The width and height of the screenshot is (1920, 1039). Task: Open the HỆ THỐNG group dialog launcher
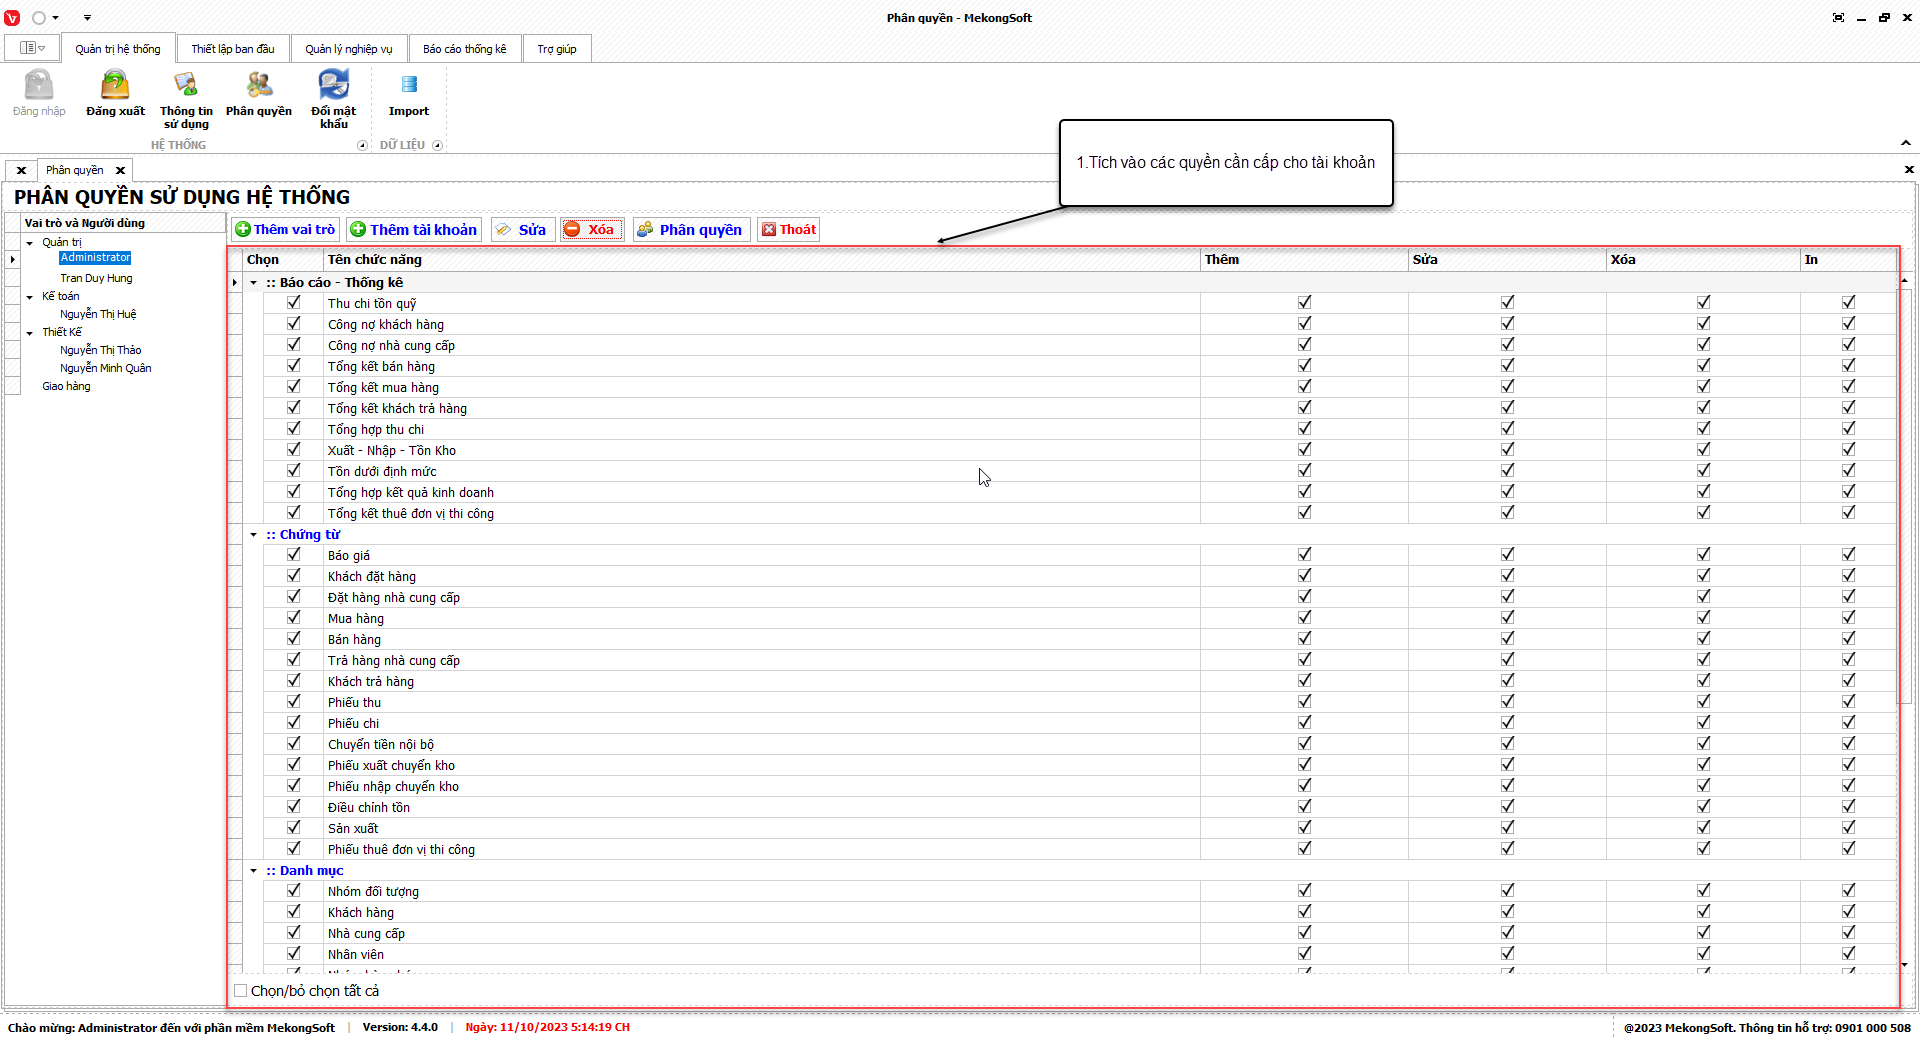[x=362, y=146]
